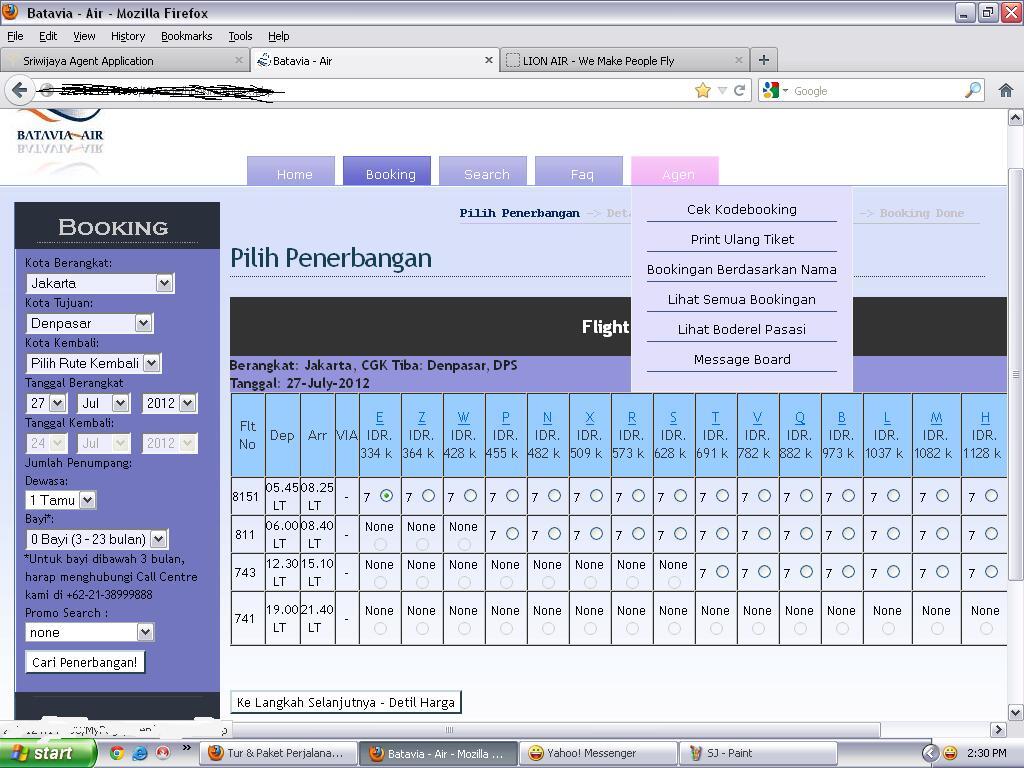Viewport: 1024px width, 768px height.
Task: Click class Q fare header link
Action: pyautogui.click(x=799, y=417)
